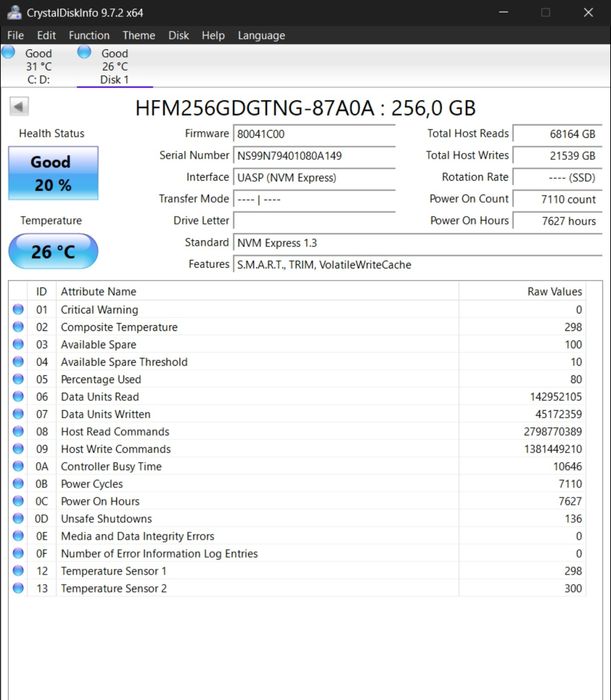The height and width of the screenshot is (700, 611).
Task: Click Power On Hours value 7627 hours
Action: point(557,221)
